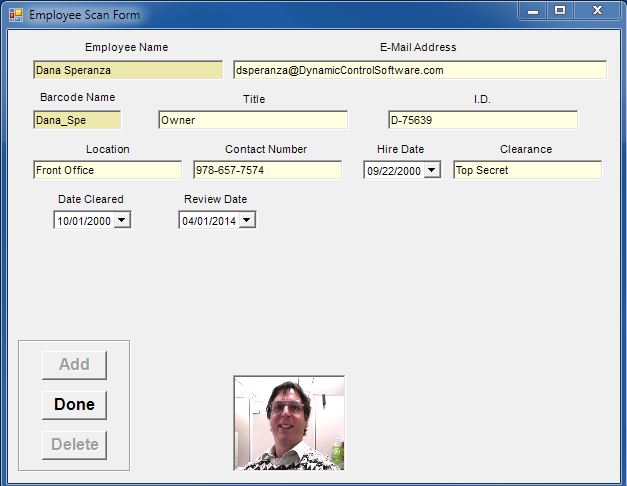Image resolution: width=627 pixels, height=486 pixels.
Task: Click the Employee Name field with Dana Speranza
Action: tap(128, 70)
